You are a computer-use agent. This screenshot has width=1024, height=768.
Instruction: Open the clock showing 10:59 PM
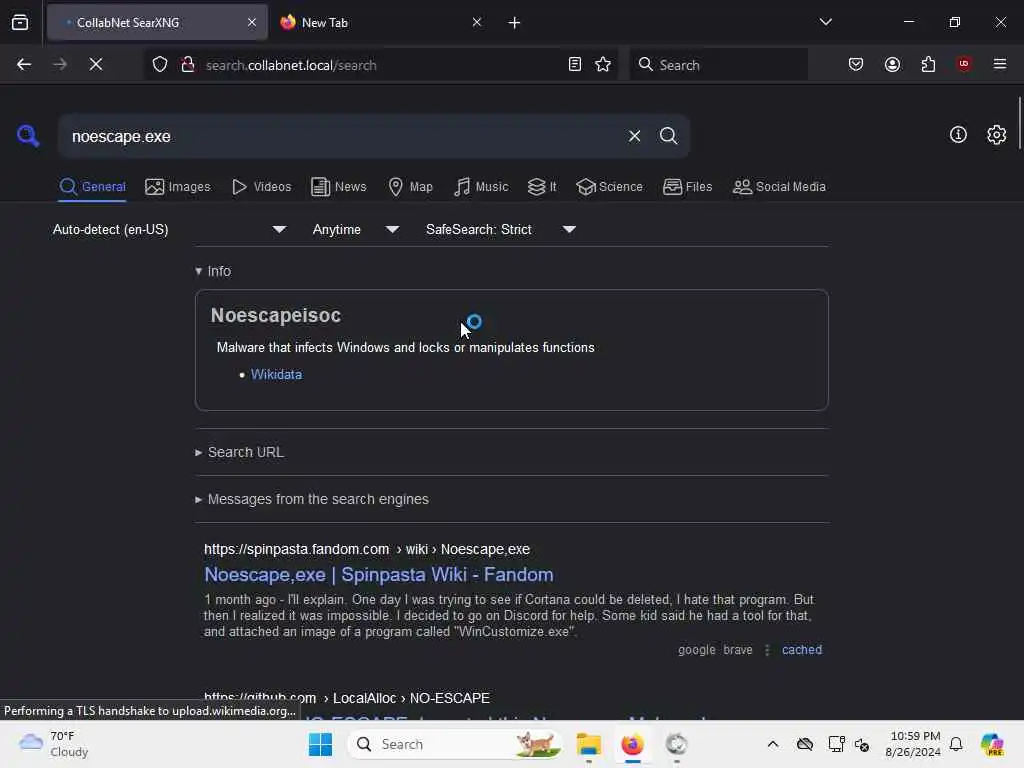tap(913, 744)
